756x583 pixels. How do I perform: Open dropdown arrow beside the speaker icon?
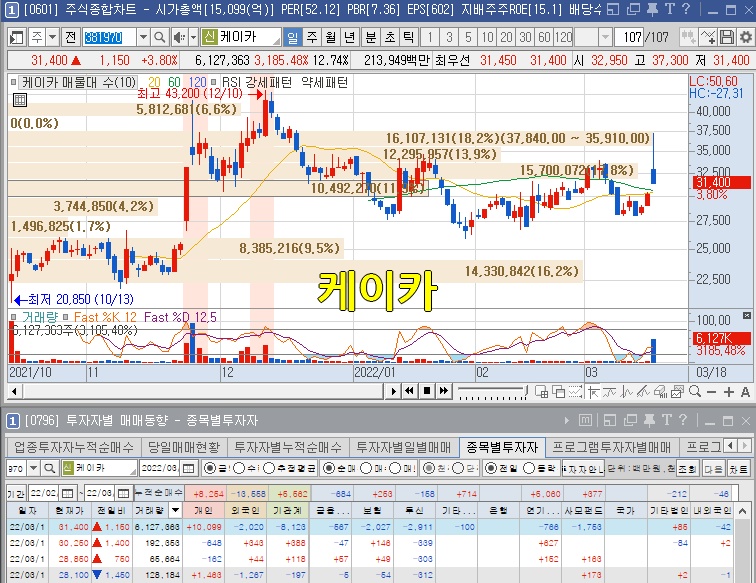pos(193,37)
